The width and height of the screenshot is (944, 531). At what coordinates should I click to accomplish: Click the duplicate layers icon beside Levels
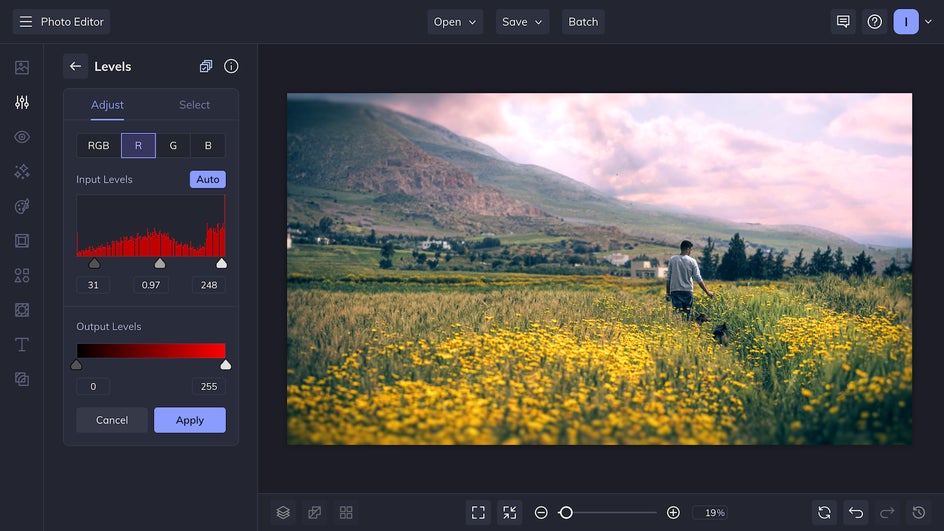[x=206, y=66]
